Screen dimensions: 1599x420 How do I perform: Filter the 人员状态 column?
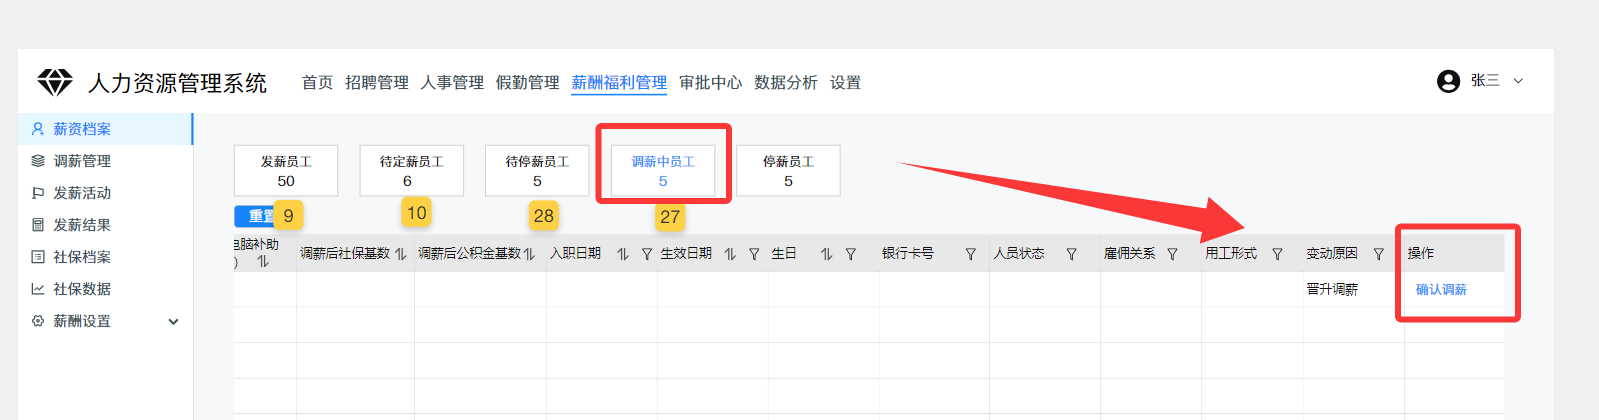[x=1071, y=254]
